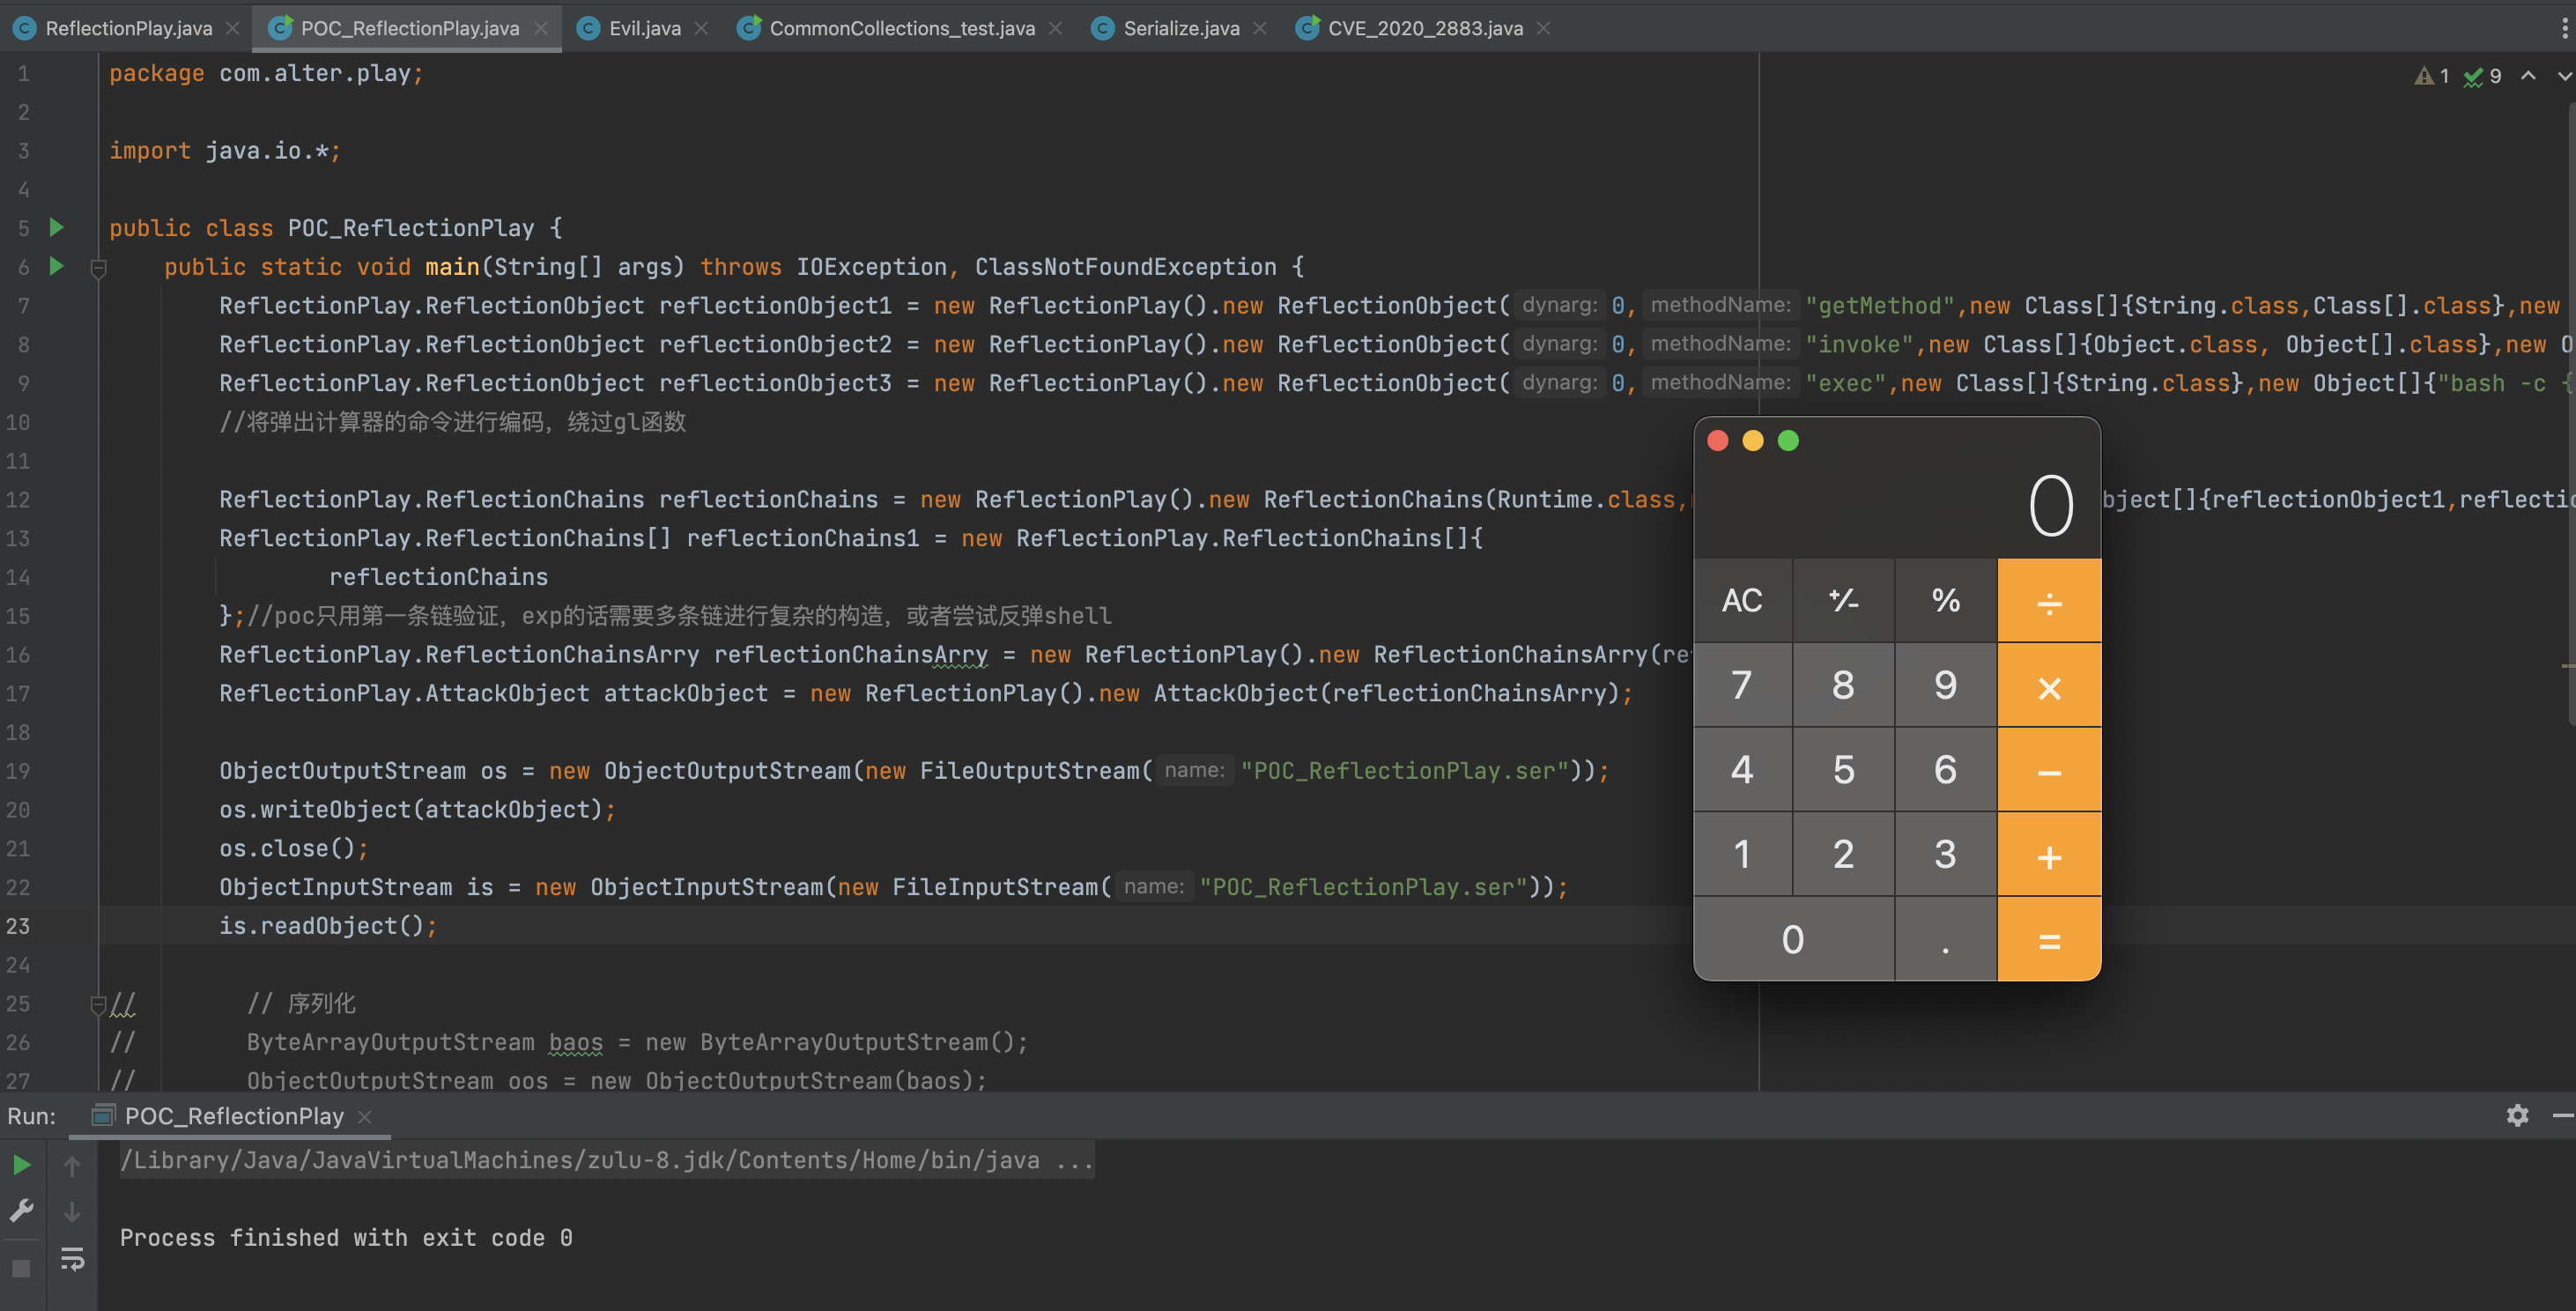This screenshot has width=2576, height=1311.
Task: Click line number 23 in gutter
Action: tap(18, 927)
